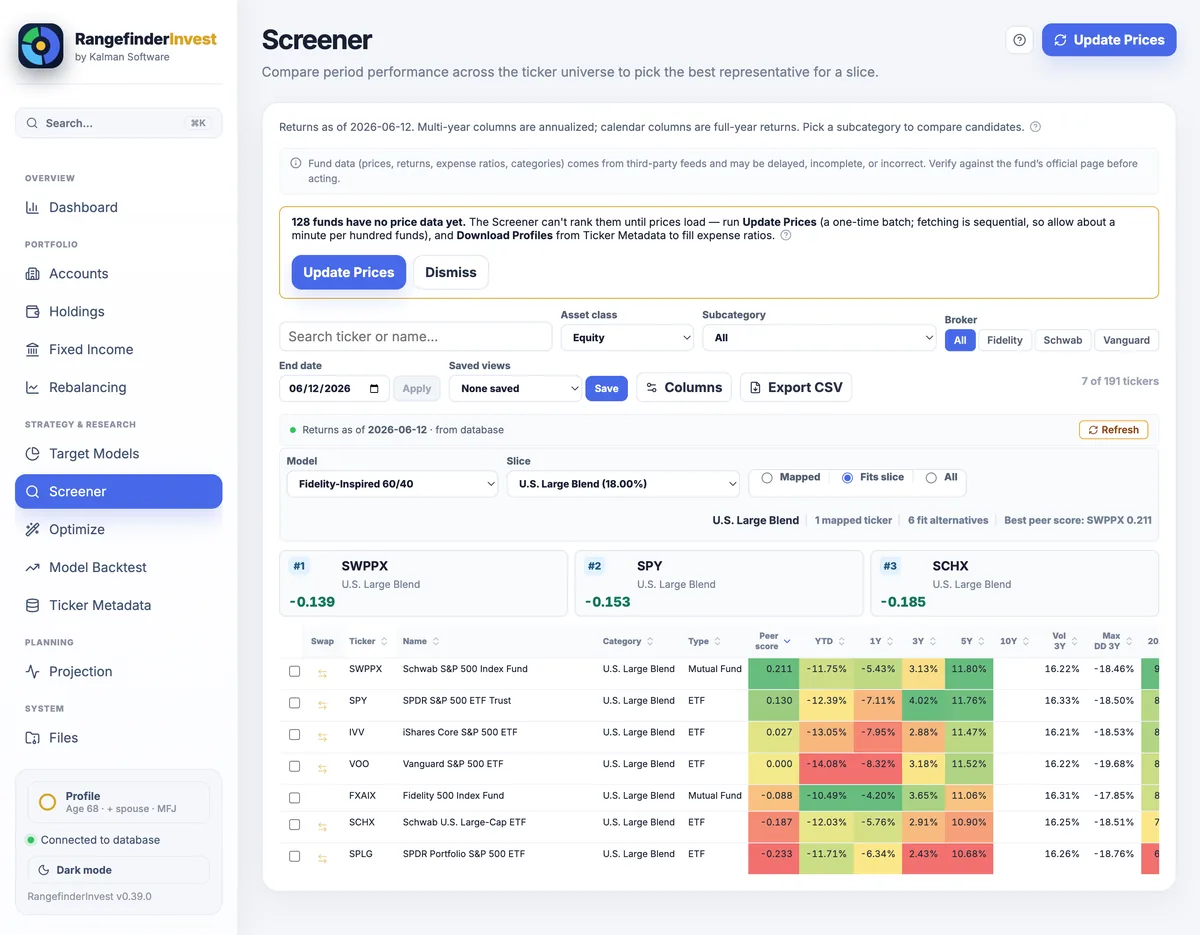Click the swap icon for VOO row
The width and height of the screenshot is (1200, 935).
tap(322, 769)
